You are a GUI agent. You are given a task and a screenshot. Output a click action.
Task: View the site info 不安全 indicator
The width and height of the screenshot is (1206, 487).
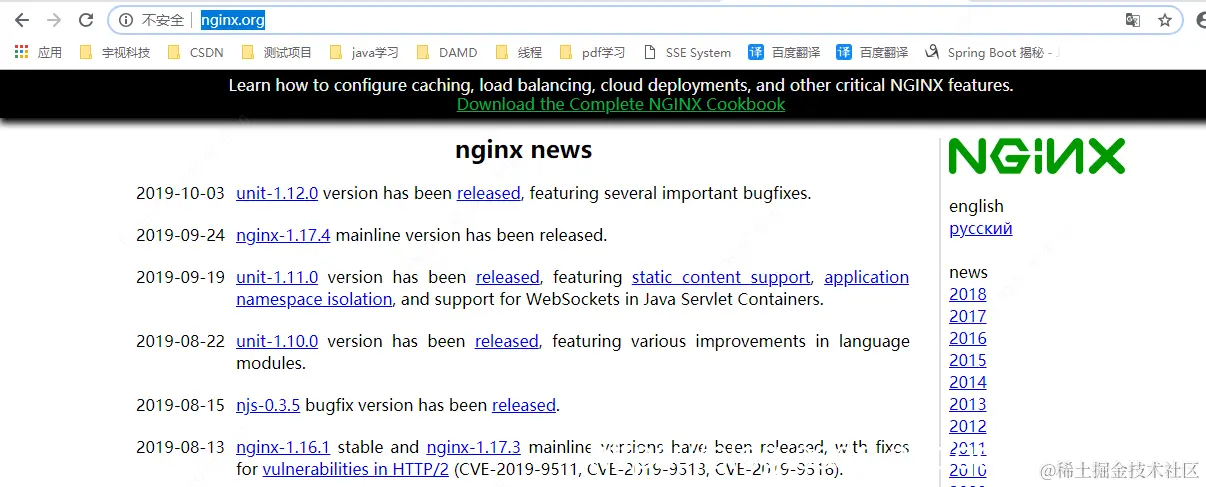click(151, 20)
